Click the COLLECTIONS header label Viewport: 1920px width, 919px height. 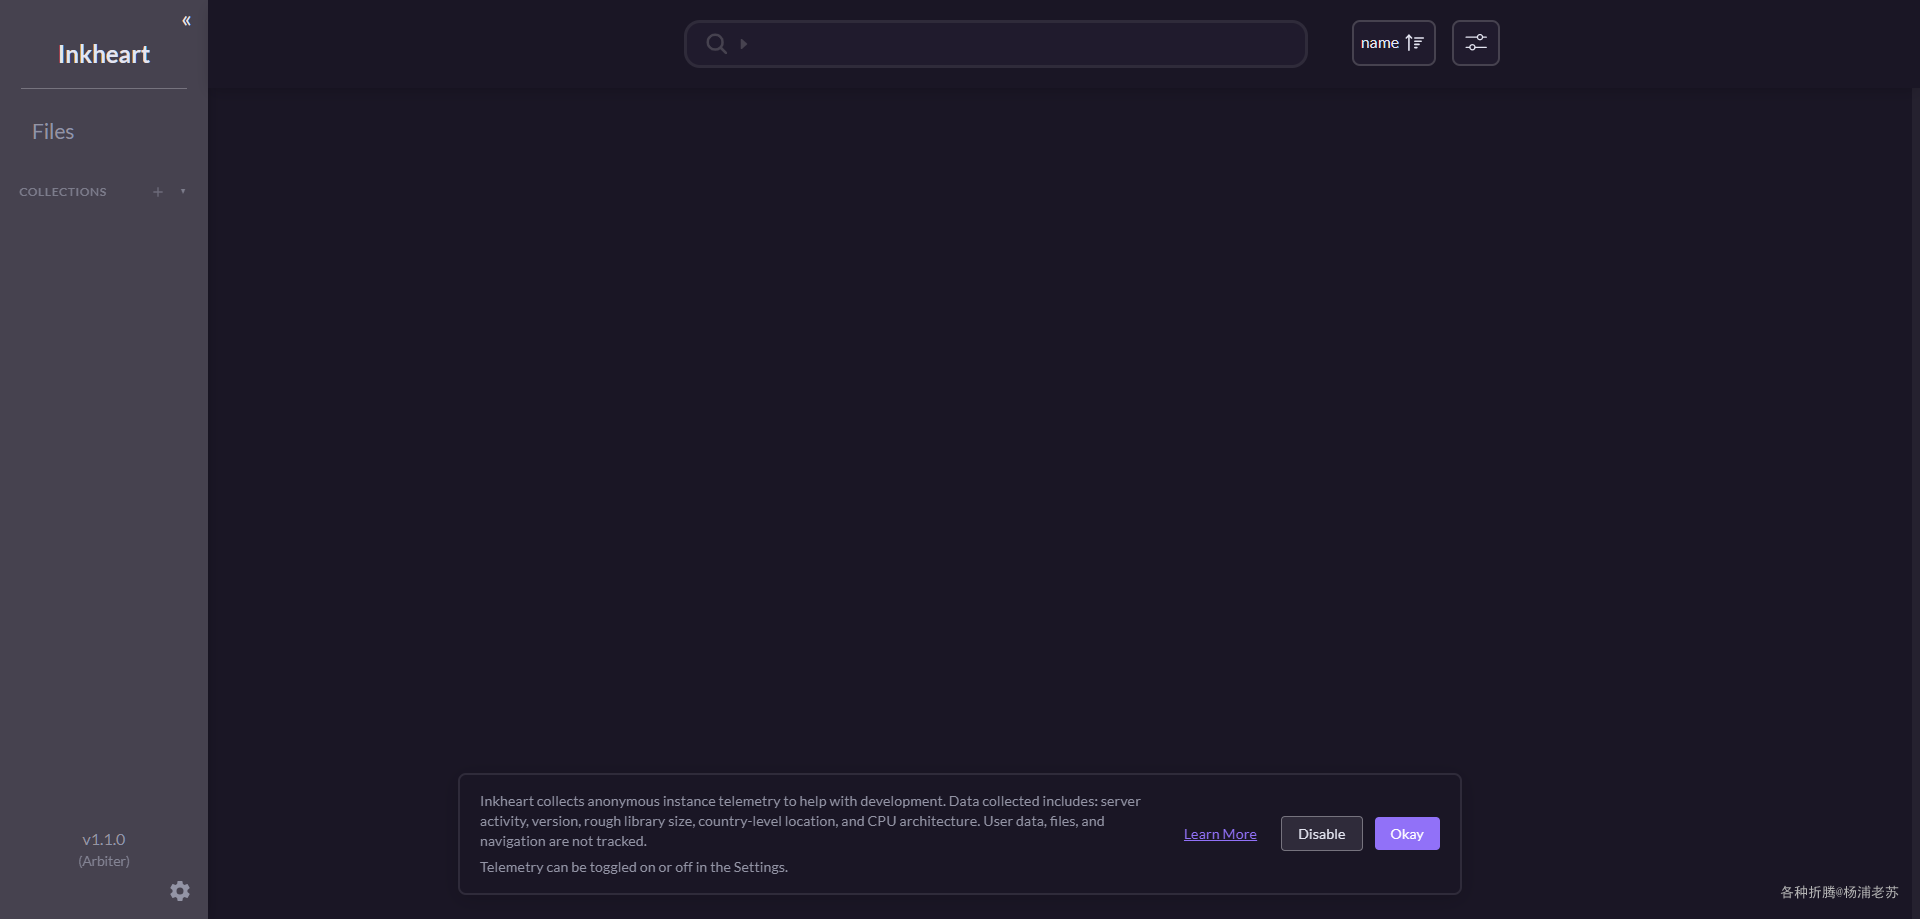pos(63,192)
